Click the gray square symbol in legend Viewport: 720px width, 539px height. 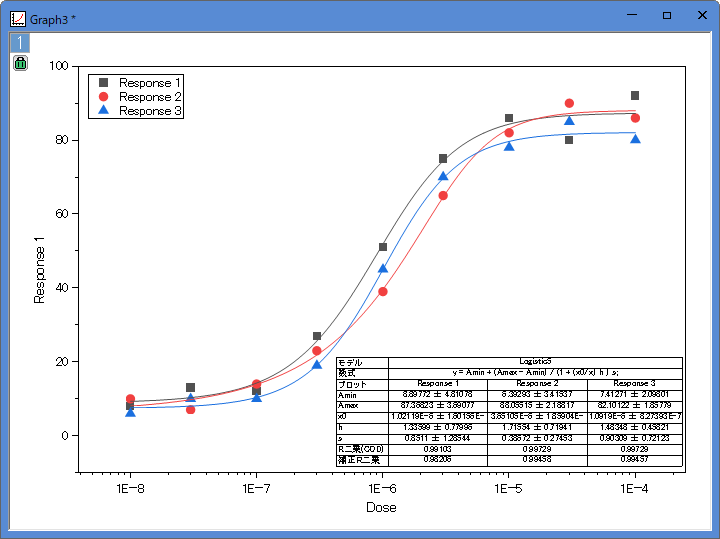[x=103, y=83]
